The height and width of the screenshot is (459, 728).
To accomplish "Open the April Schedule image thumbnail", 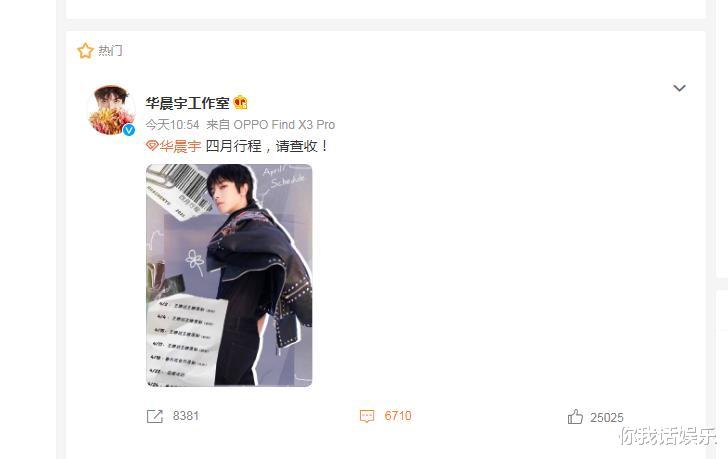I will [x=229, y=275].
